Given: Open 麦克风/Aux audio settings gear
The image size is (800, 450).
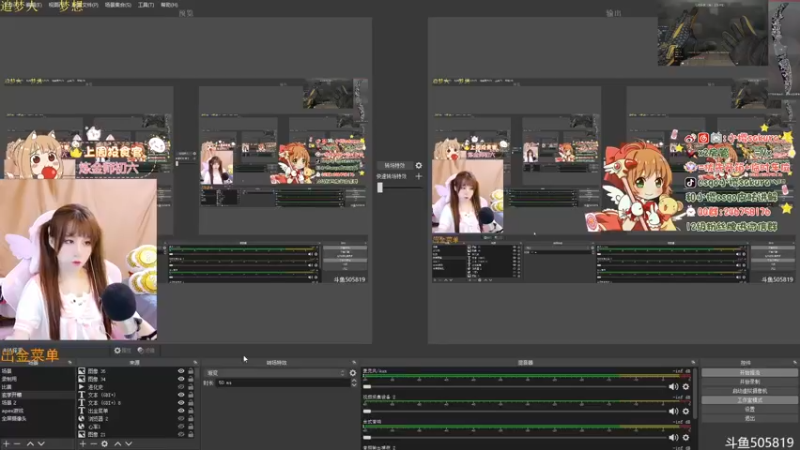Looking at the screenshot, I should click(686, 387).
